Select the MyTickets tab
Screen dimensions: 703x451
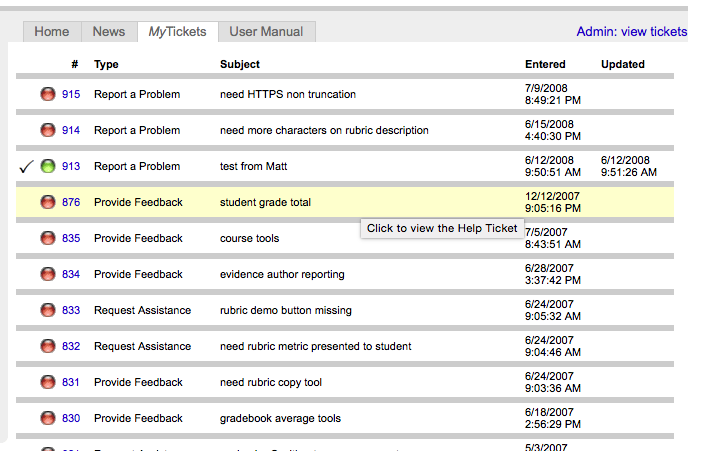click(x=177, y=31)
